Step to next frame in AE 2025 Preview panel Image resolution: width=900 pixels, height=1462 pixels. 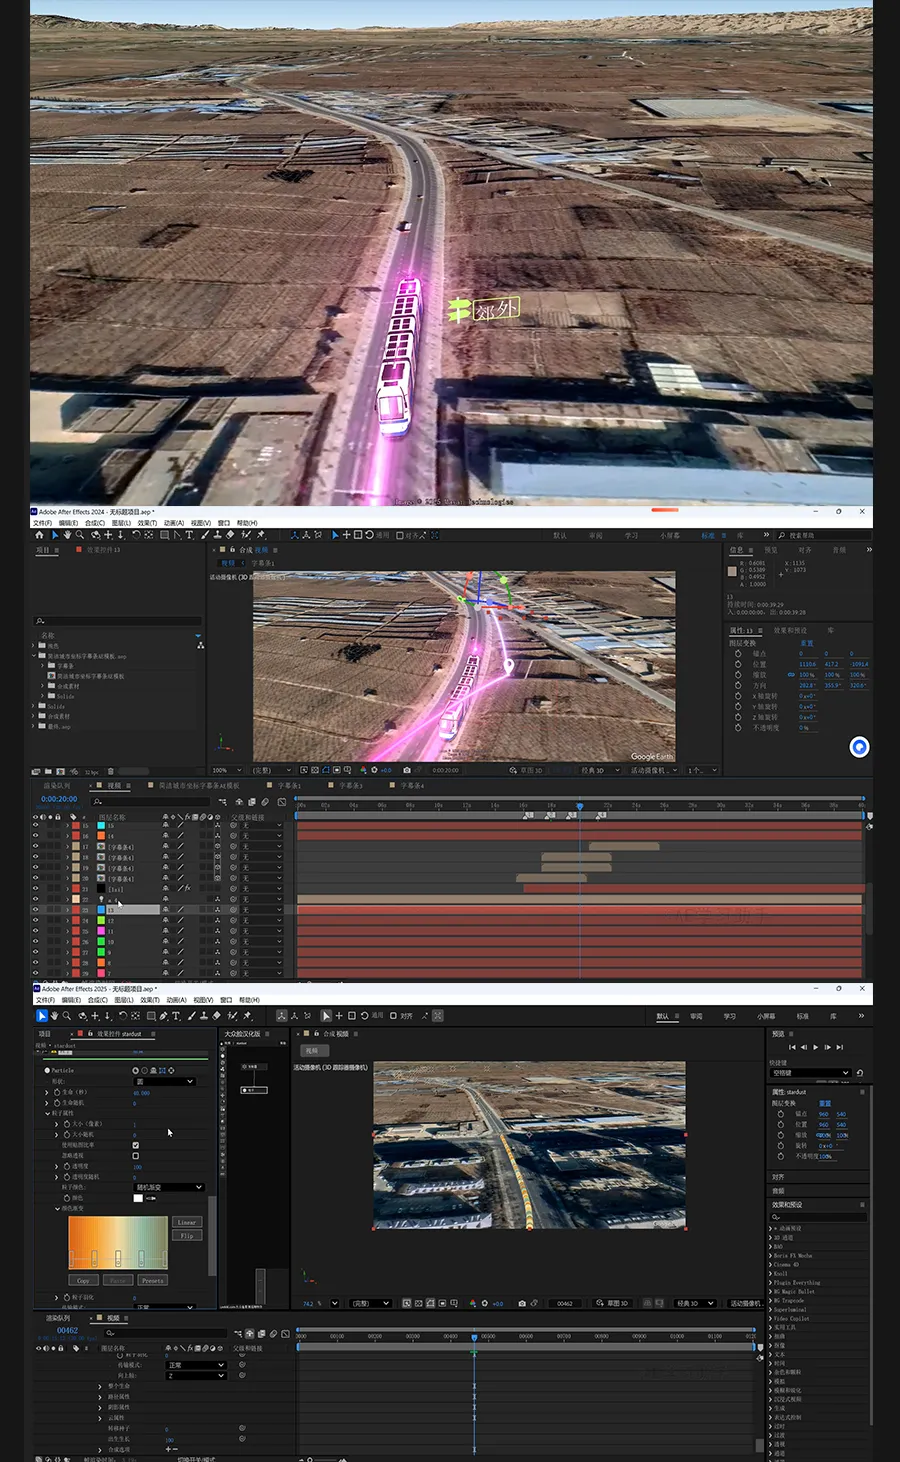(827, 1047)
